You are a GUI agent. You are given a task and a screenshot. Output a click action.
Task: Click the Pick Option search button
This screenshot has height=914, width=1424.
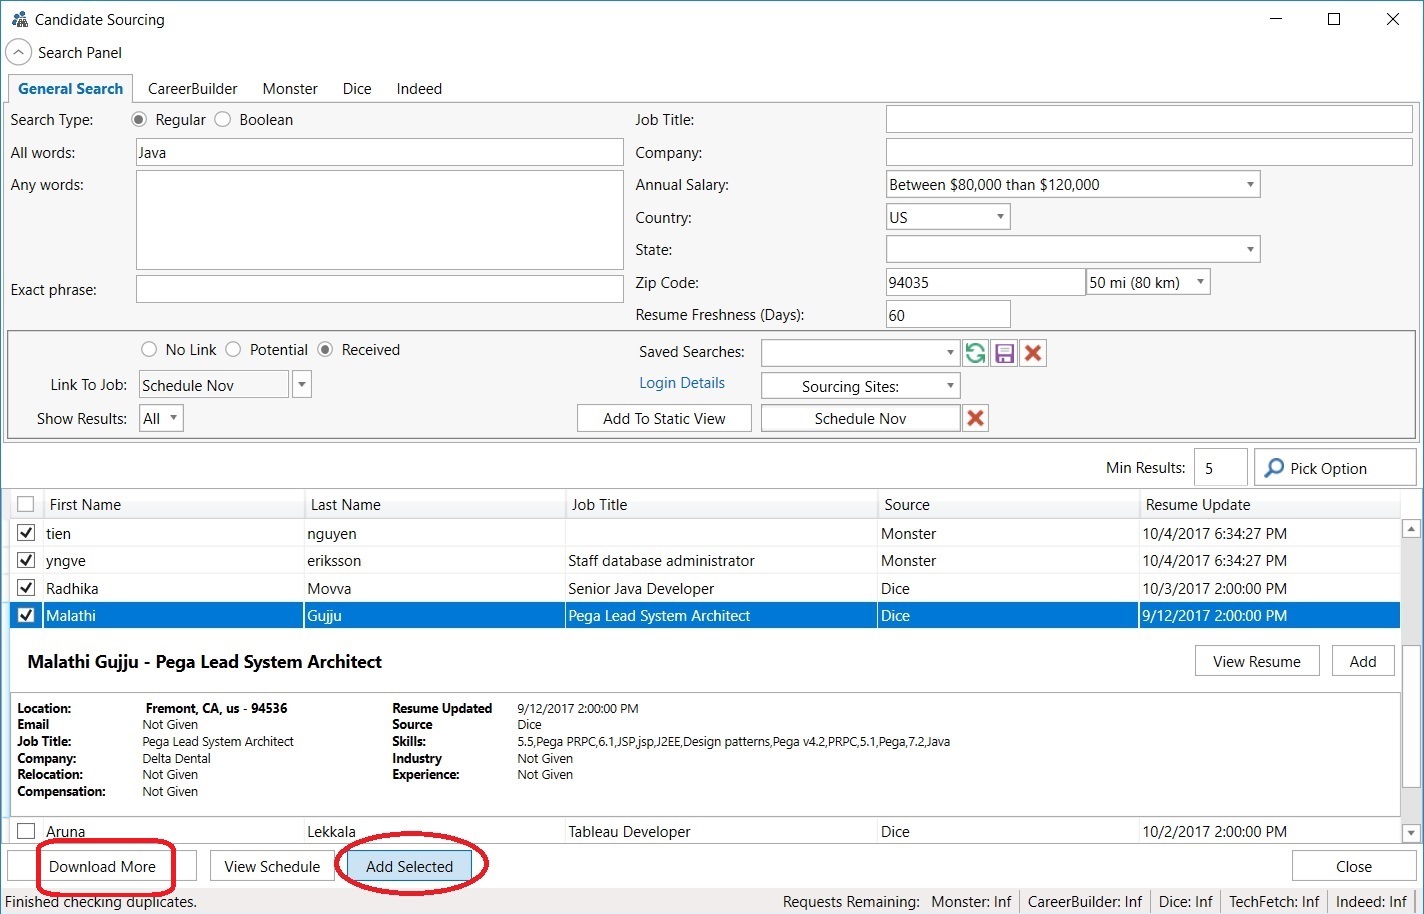click(1335, 468)
